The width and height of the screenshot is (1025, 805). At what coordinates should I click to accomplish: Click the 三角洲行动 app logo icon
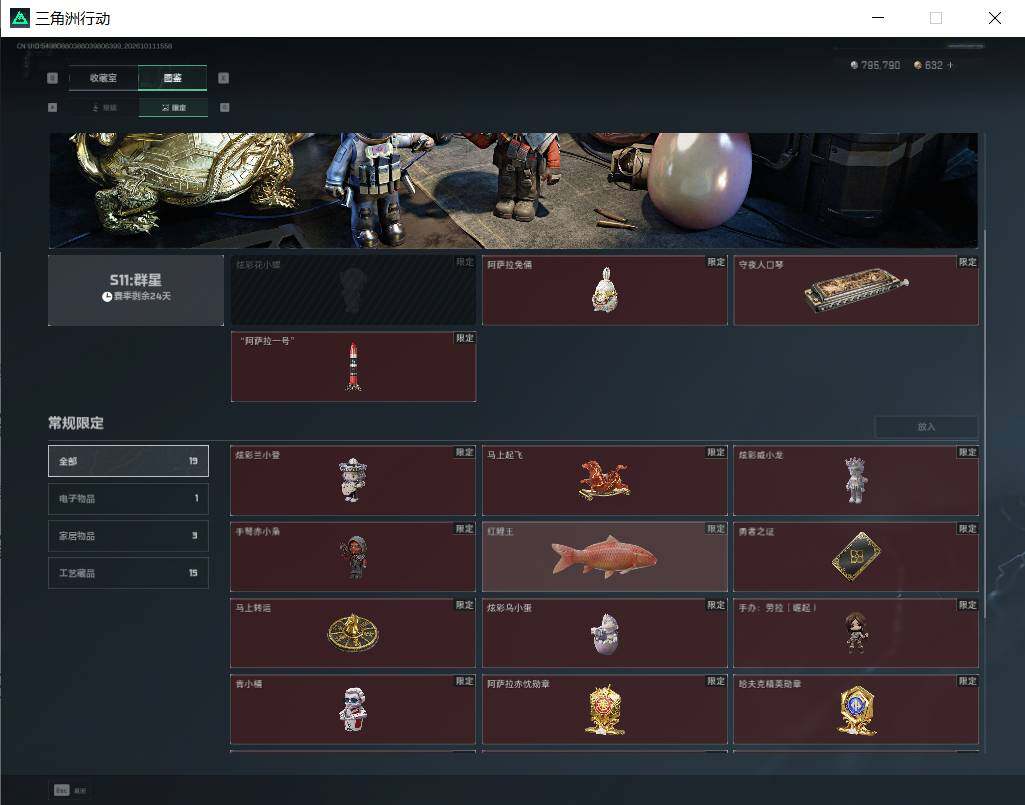20,18
